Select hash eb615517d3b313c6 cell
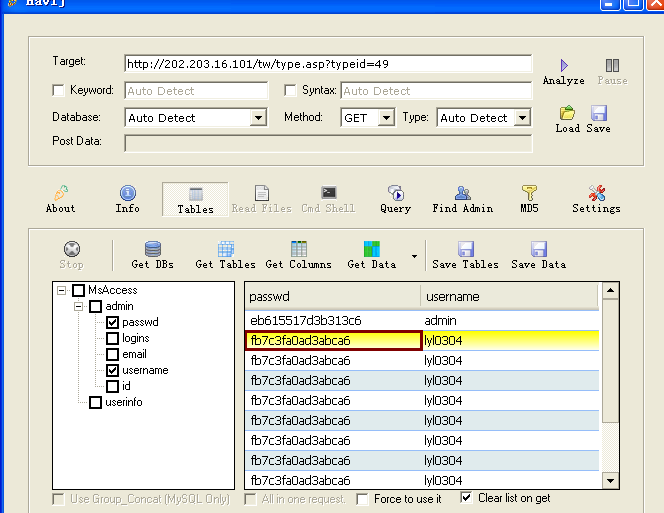The width and height of the screenshot is (664, 513). (333, 320)
